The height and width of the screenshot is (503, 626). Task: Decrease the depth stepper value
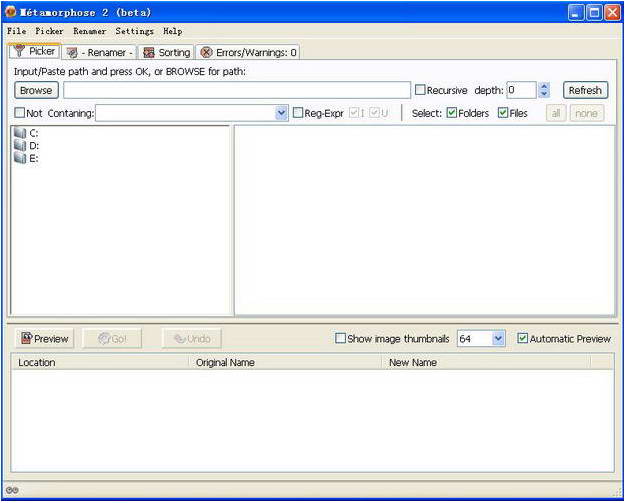click(544, 94)
